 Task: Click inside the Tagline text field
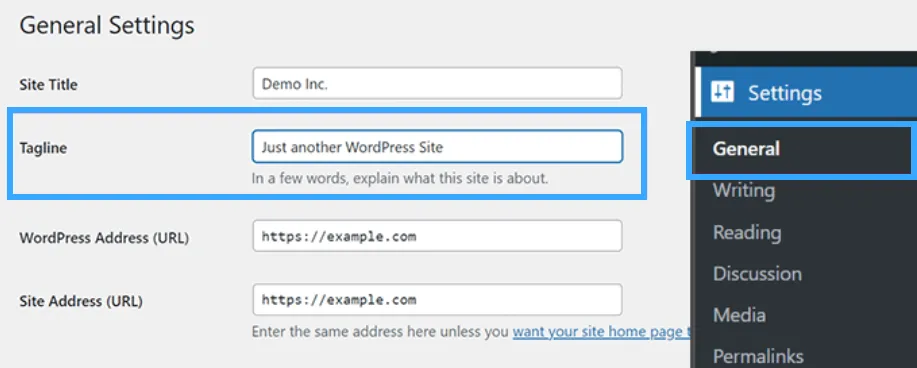pyautogui.click(x=437, y=146)
